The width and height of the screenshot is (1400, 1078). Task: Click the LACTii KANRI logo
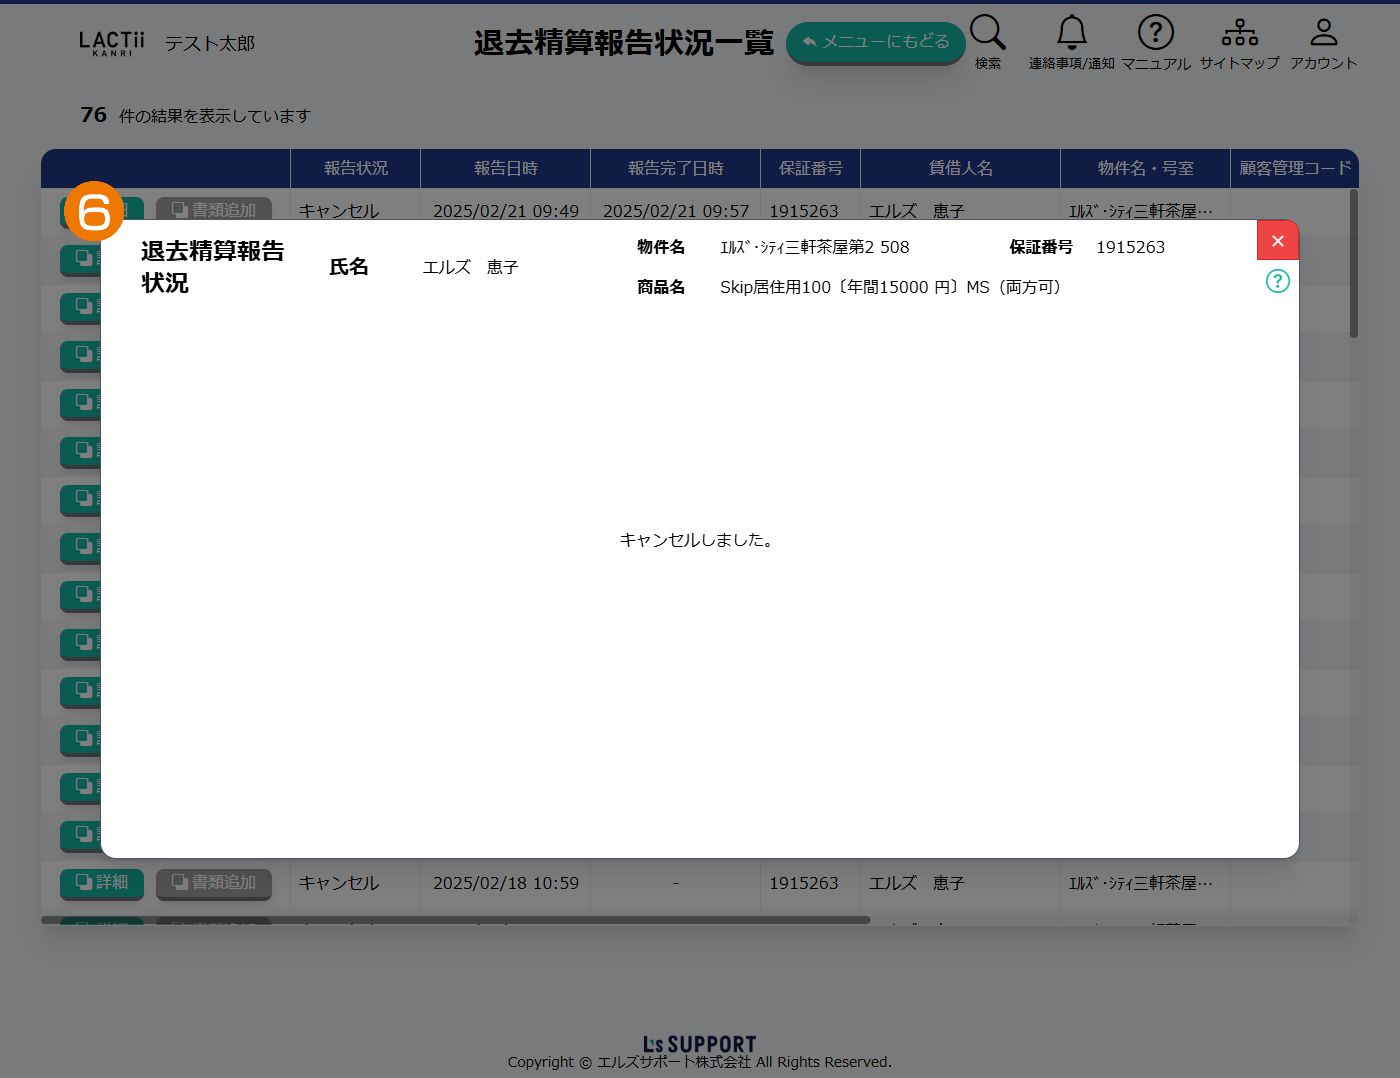point(111,43)
